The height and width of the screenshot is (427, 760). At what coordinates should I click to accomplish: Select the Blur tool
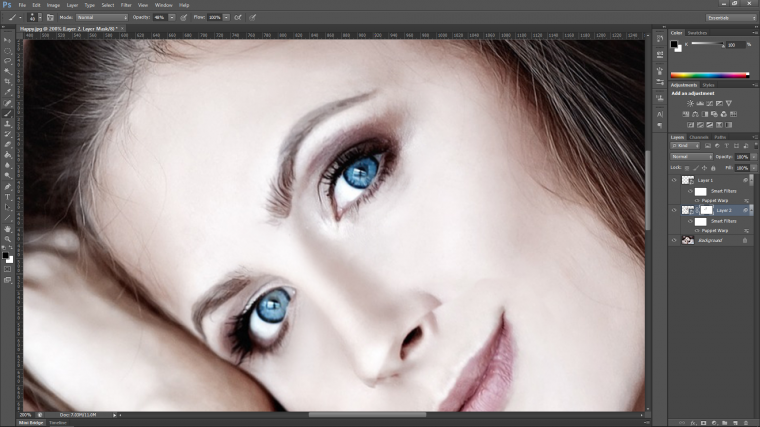[7, 166]
